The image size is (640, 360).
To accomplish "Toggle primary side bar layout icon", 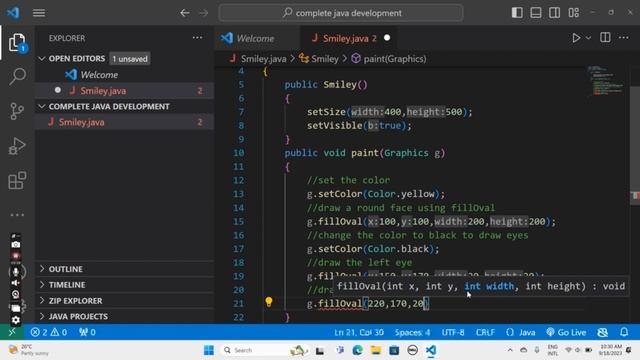I will pyautogui.click(x=517, y=13).
